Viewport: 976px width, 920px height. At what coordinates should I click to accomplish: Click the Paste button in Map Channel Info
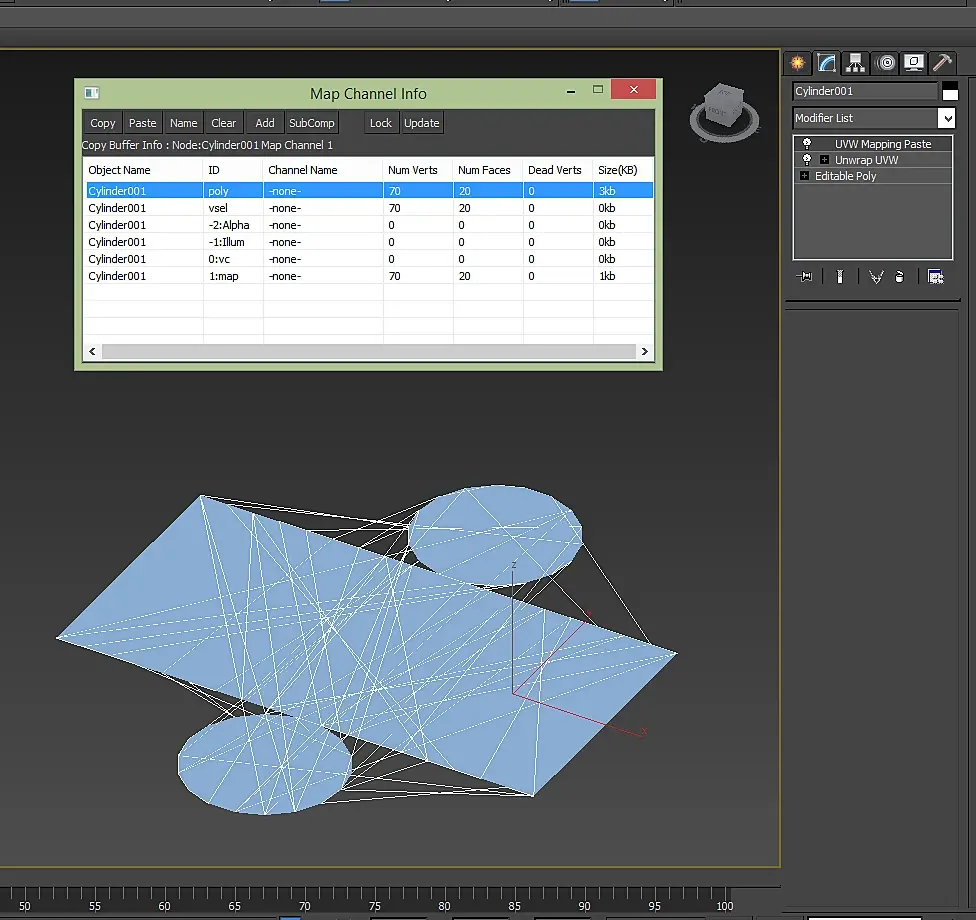pyautogui.click(x=143, y=123)
